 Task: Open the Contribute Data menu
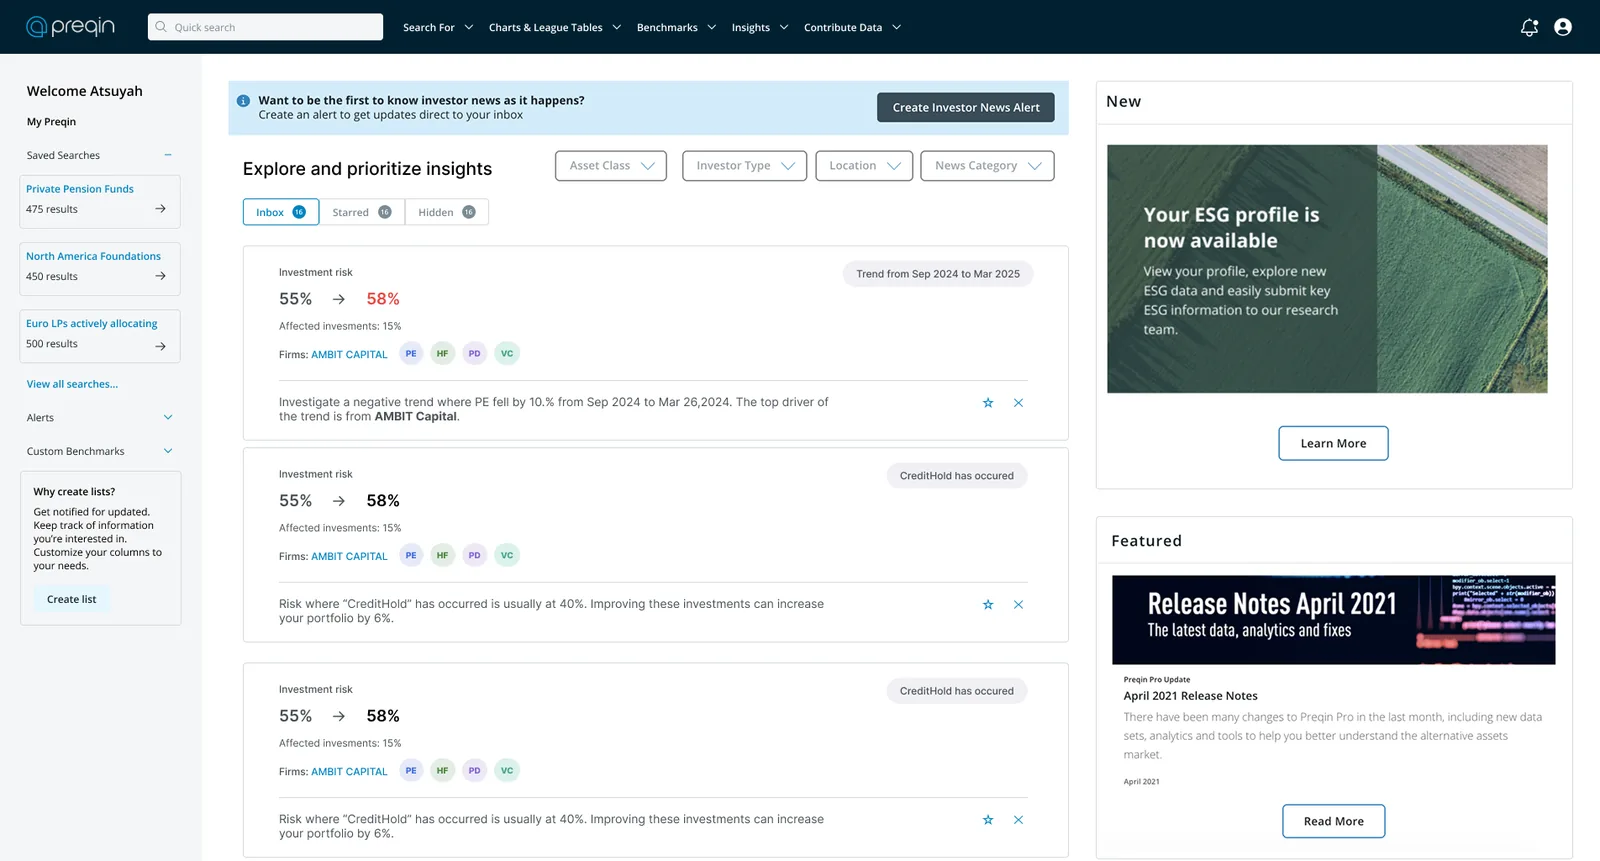(853, 27)
